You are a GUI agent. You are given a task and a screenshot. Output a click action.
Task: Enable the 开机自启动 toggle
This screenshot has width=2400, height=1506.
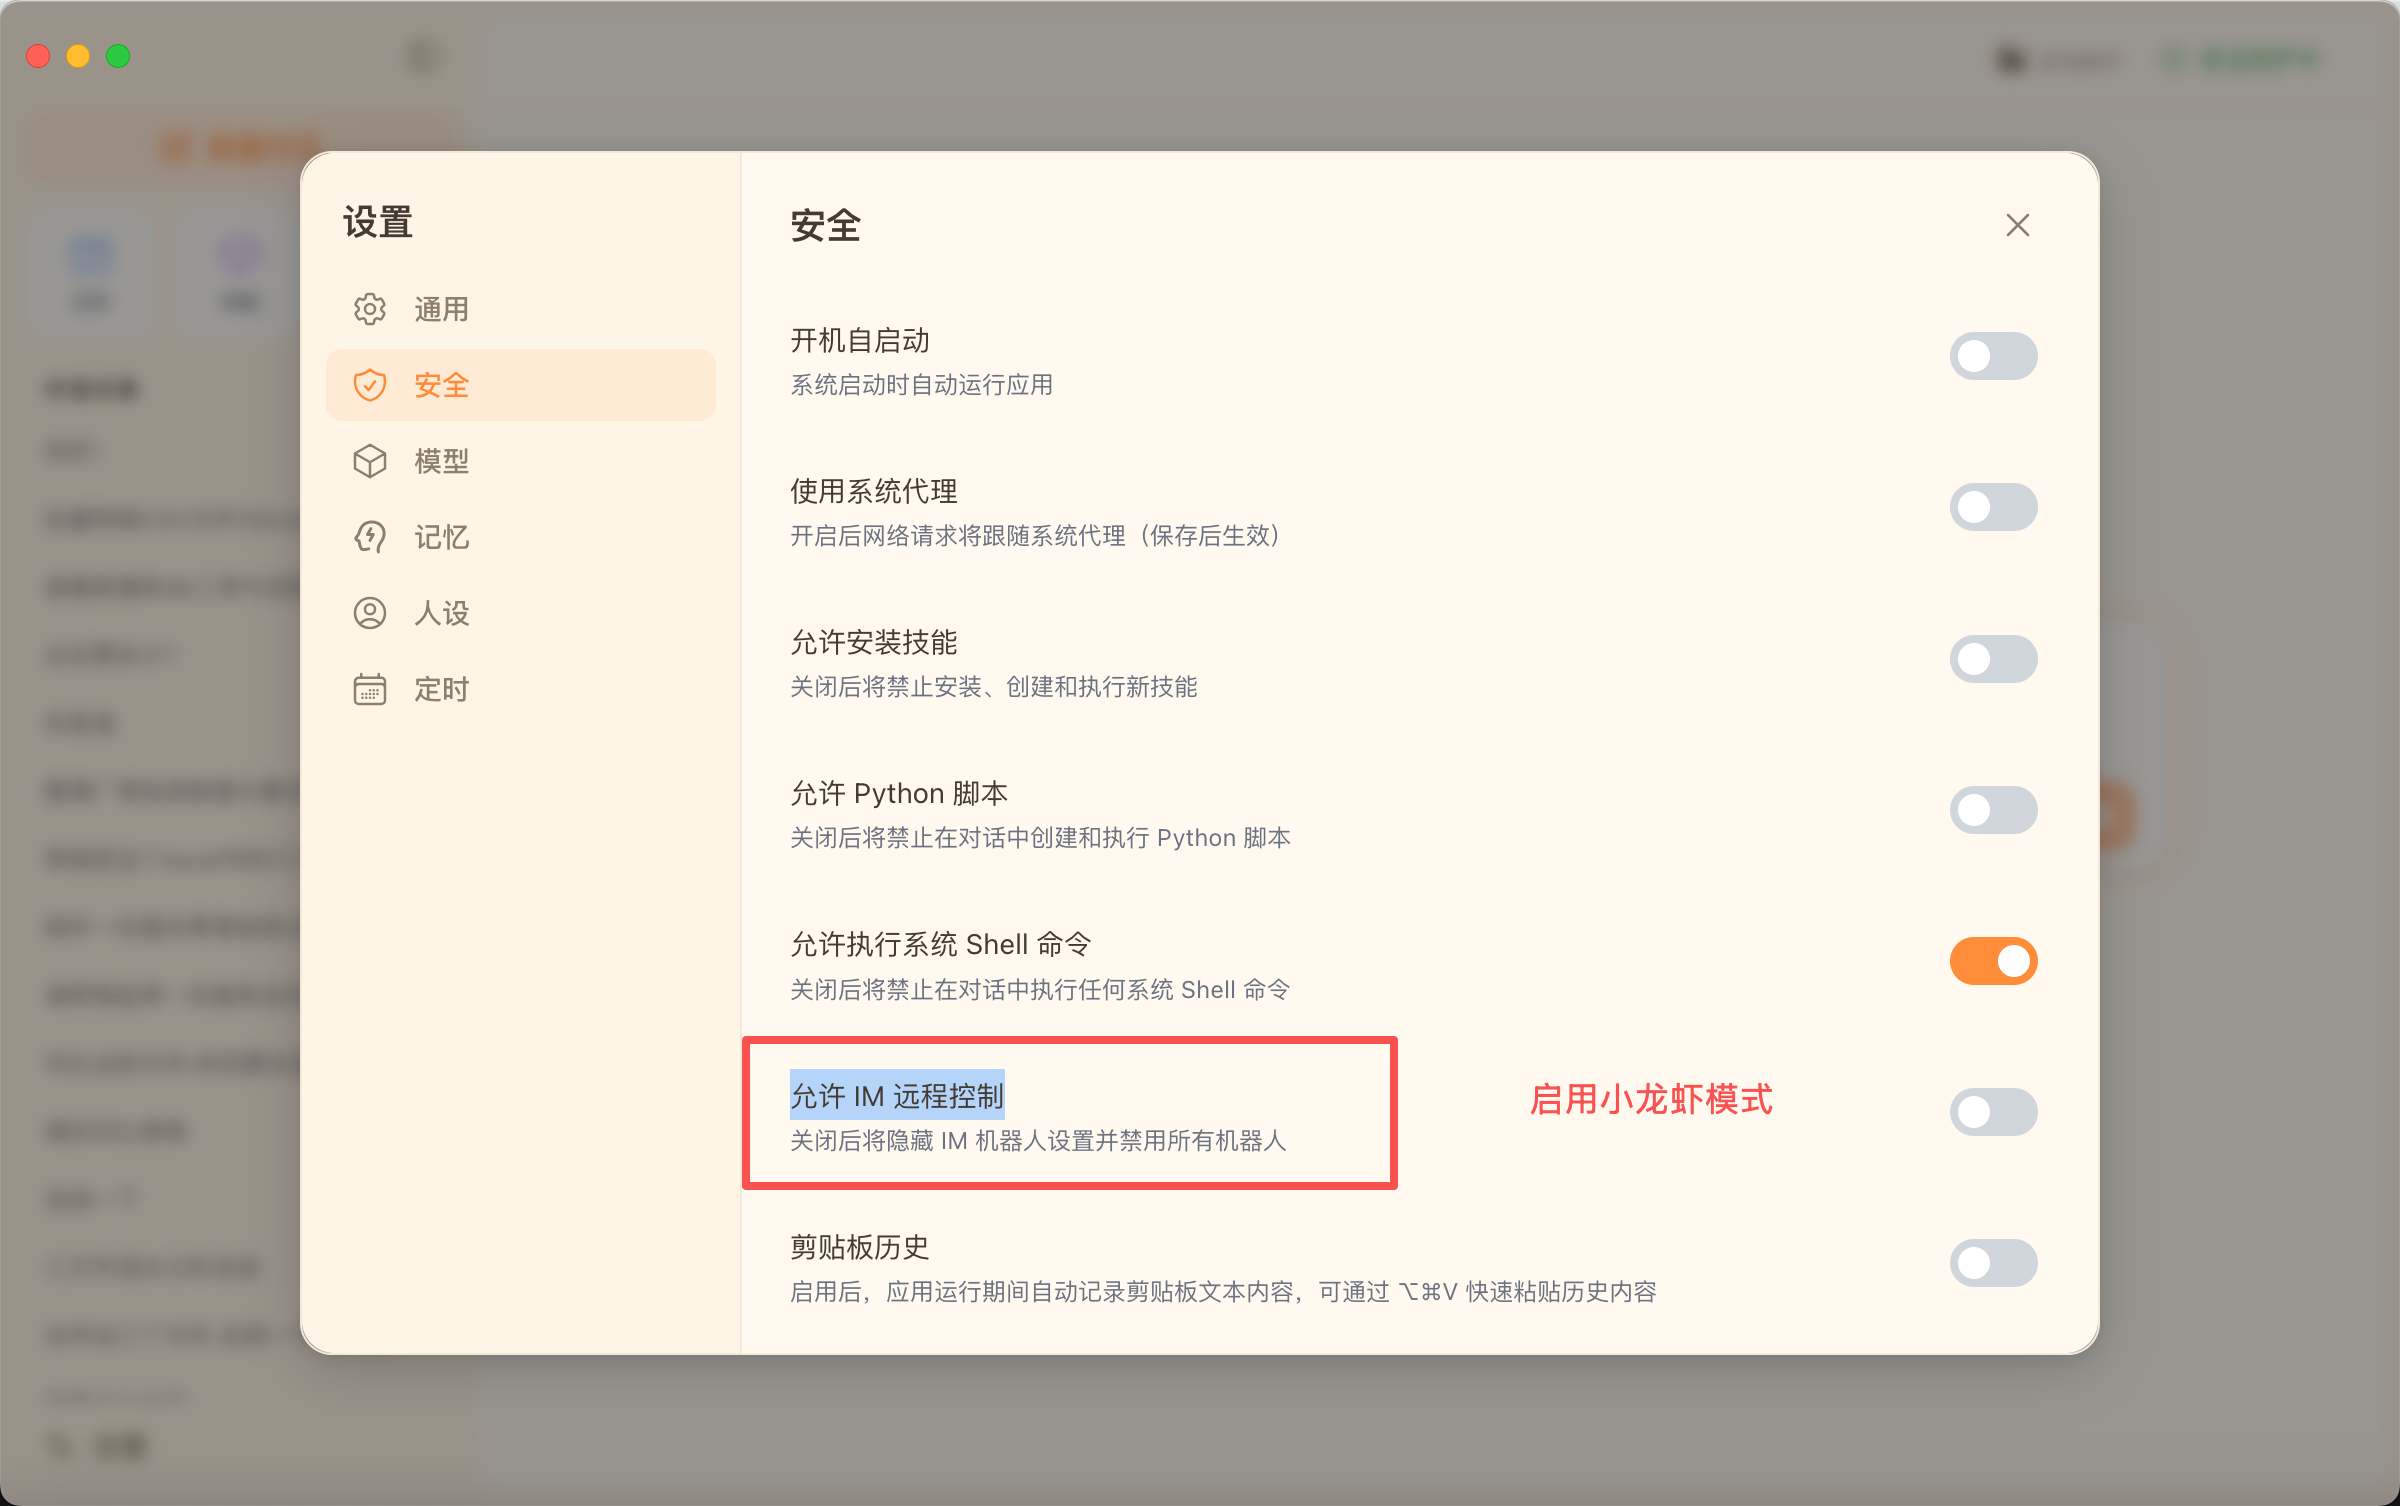pos(1993,356)
